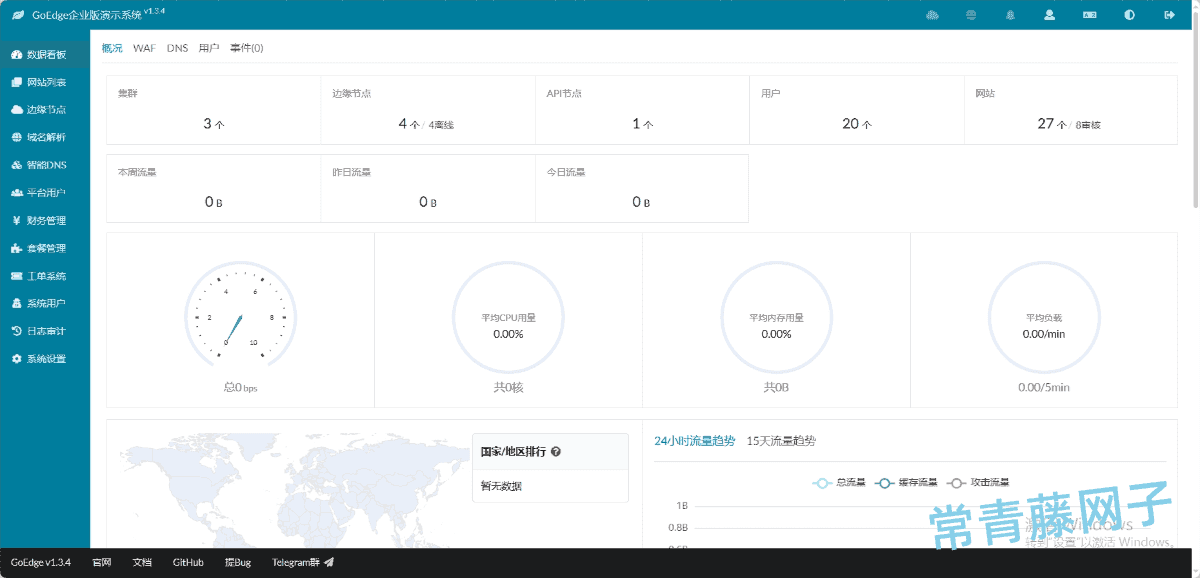Open 网站列表 in the sidebar
This screenshot has width=1200, height=578.
(x=45, y=82)
